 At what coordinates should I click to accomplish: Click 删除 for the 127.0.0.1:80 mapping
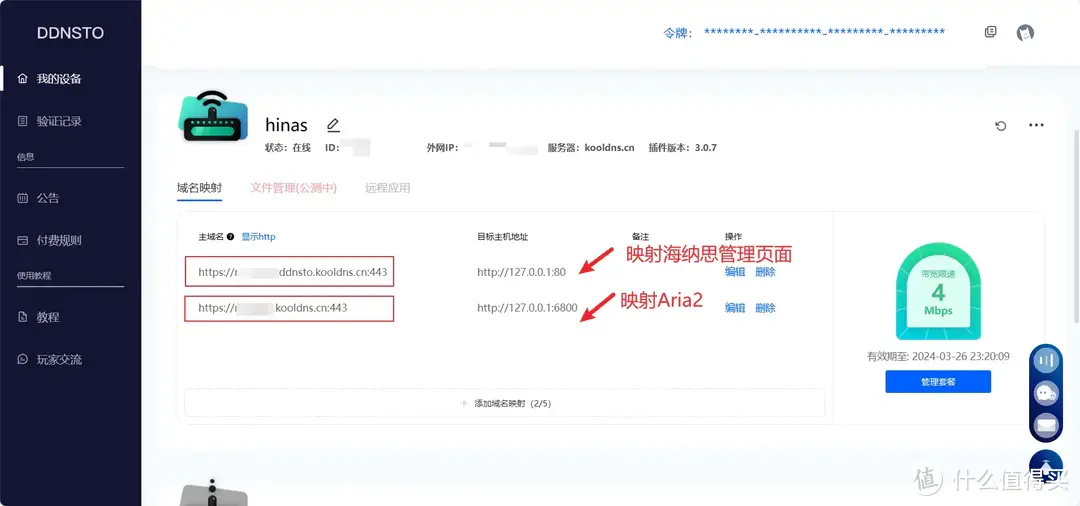(765, 272)
